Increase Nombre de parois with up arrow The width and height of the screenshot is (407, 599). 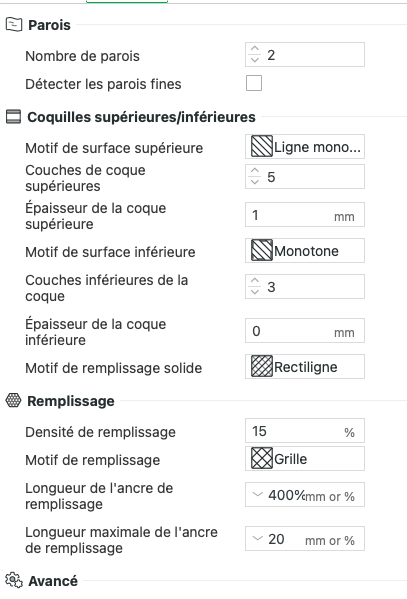[255, 49]
